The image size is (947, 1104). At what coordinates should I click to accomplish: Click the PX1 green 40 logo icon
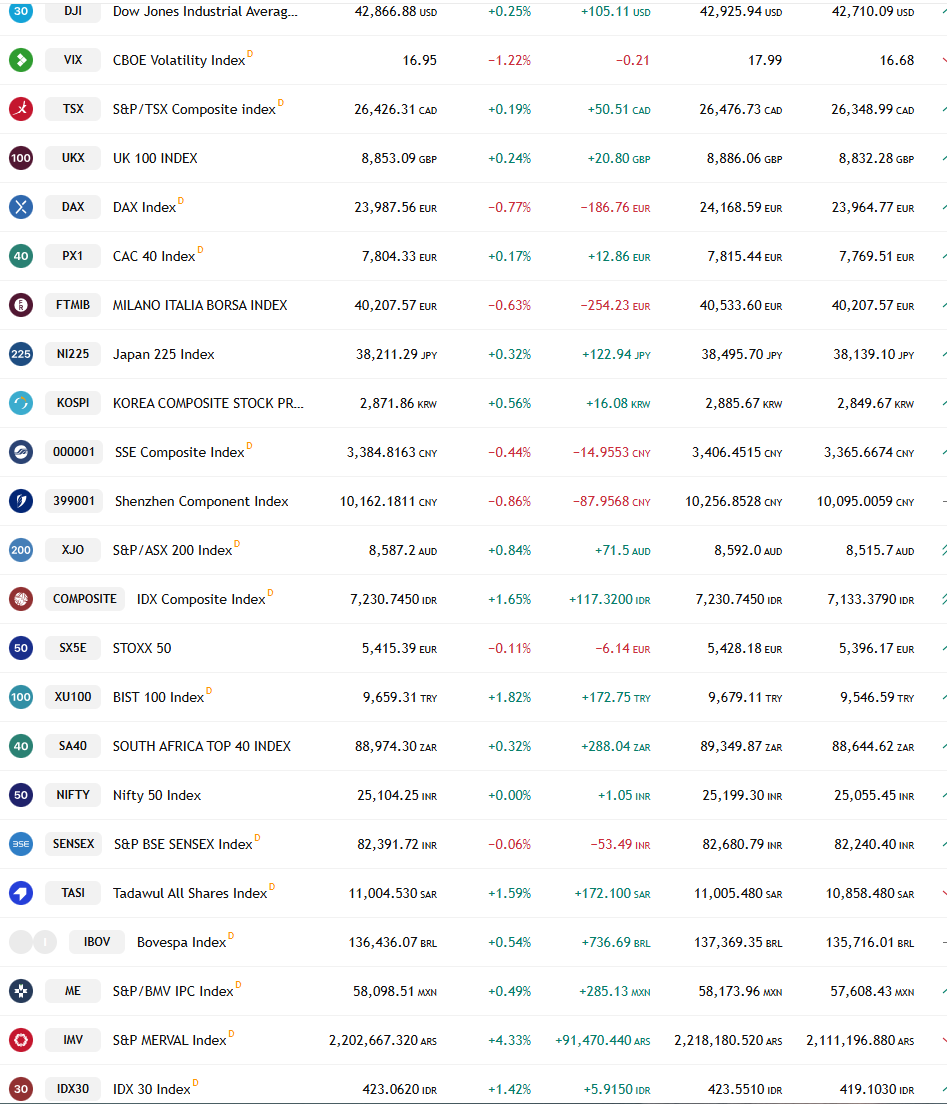point(21,256)
